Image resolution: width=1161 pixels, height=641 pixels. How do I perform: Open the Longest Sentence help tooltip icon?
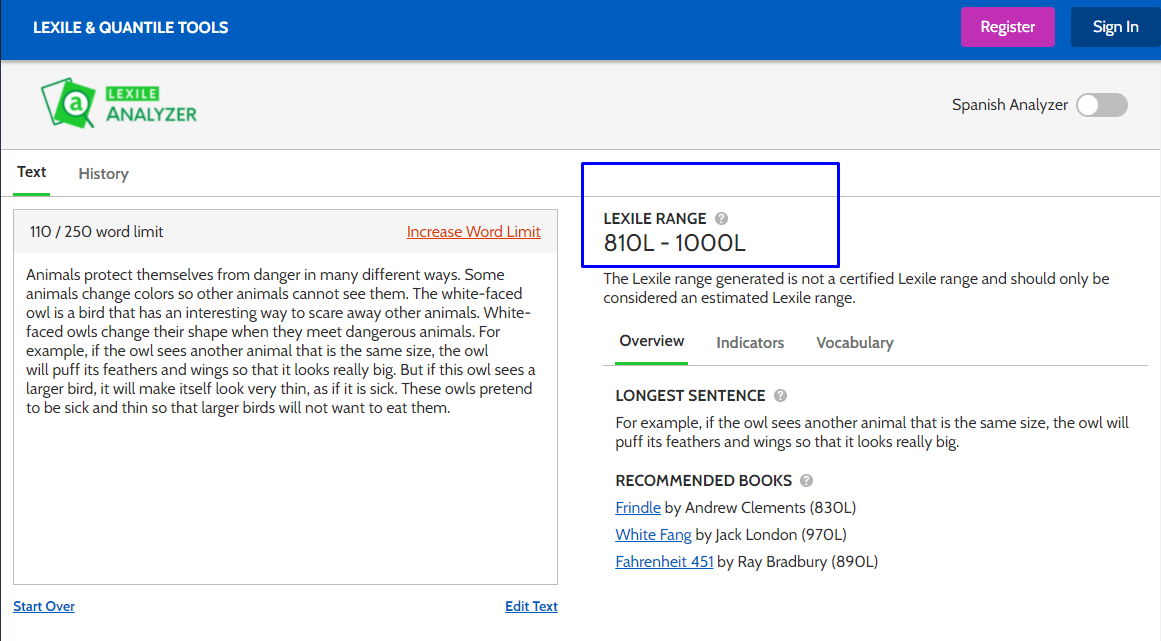click(x=780, y=396)
